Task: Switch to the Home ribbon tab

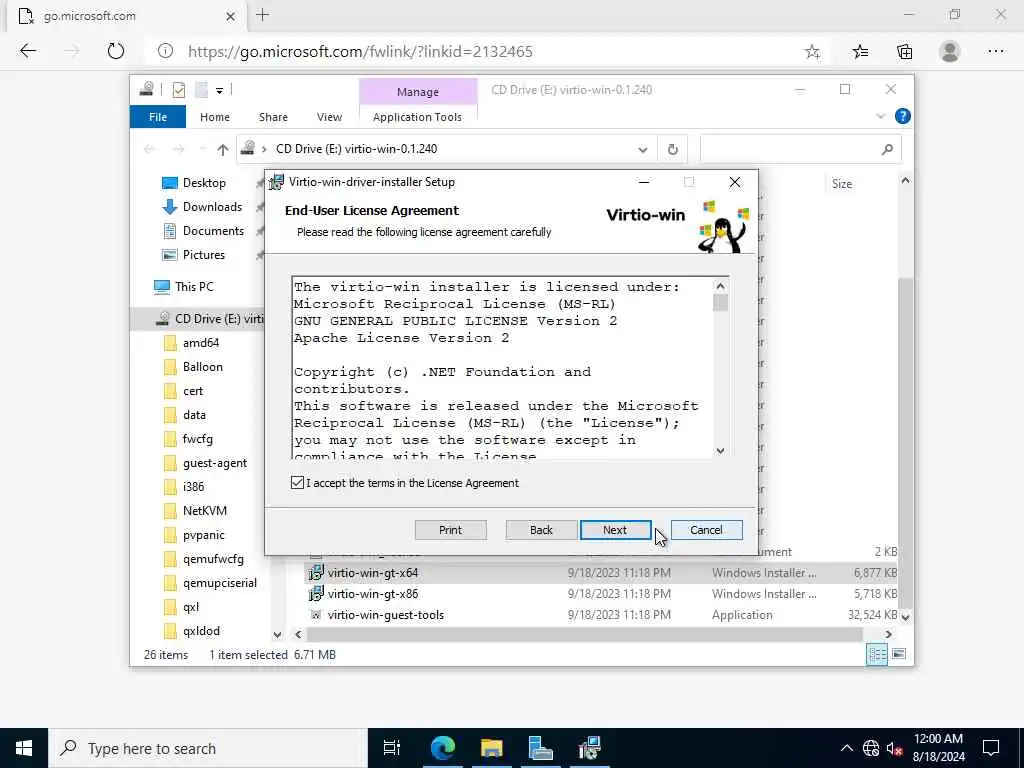Action: [215, 117]
